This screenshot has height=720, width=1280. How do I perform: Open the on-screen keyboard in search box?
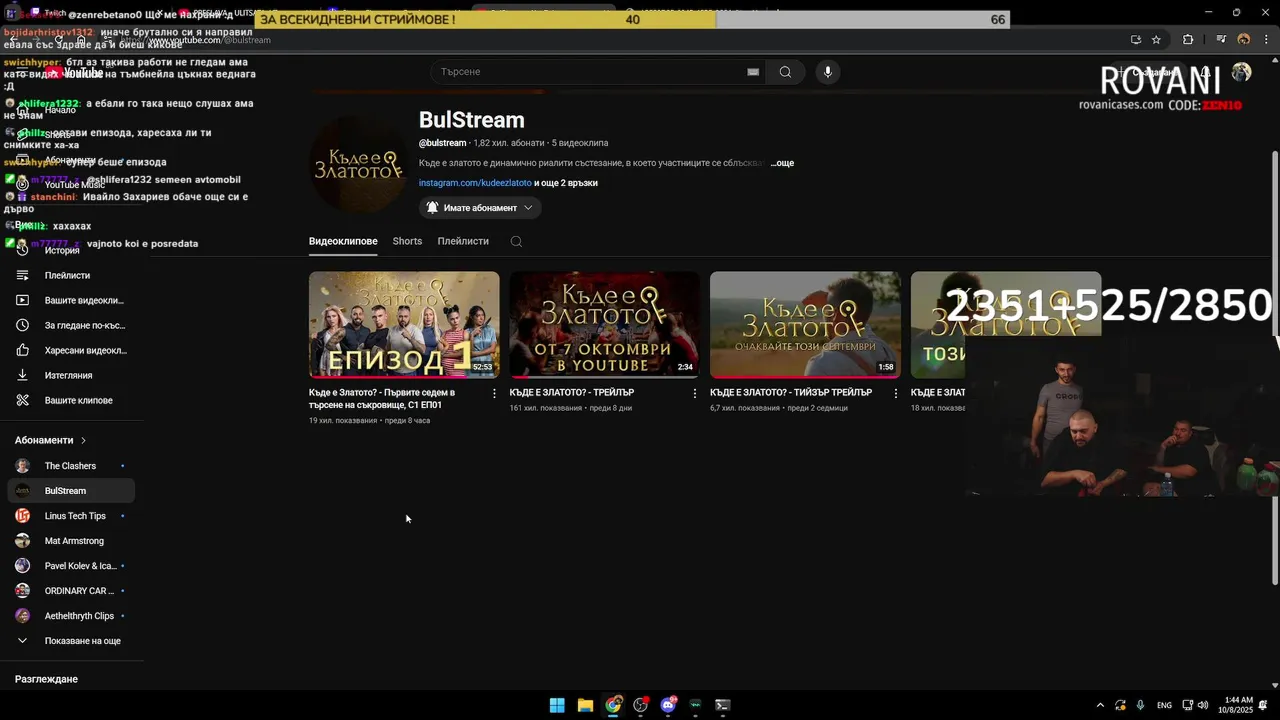point(753,72)
